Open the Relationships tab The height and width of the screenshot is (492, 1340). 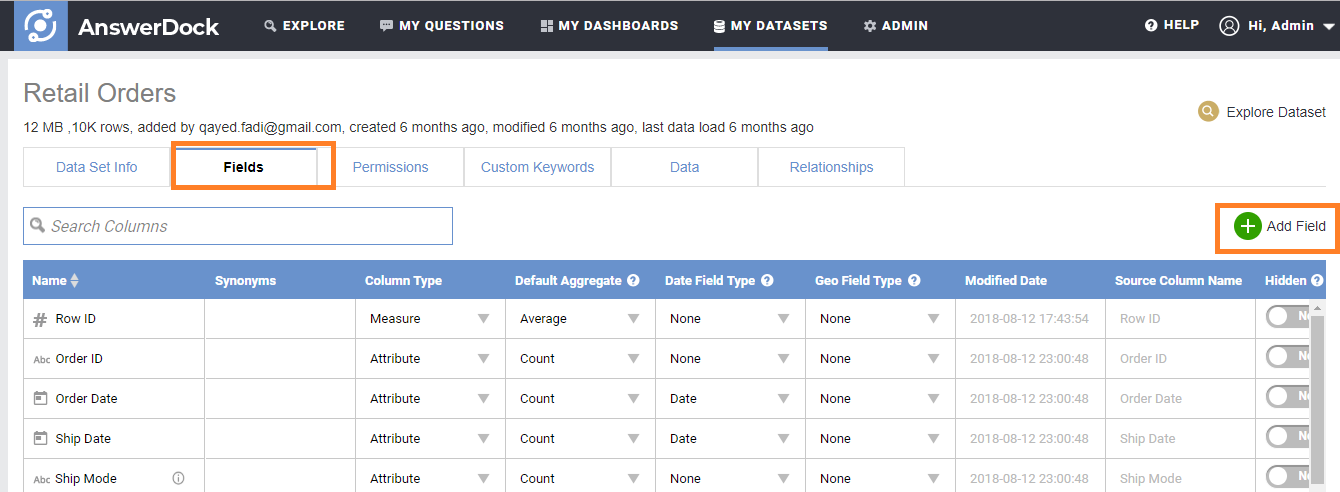pos(832,167)
